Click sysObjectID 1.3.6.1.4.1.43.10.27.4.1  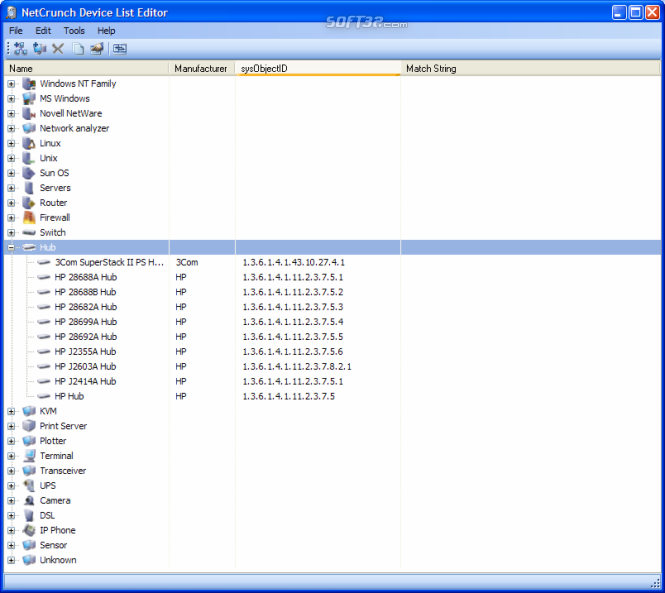tap(293, 262)
